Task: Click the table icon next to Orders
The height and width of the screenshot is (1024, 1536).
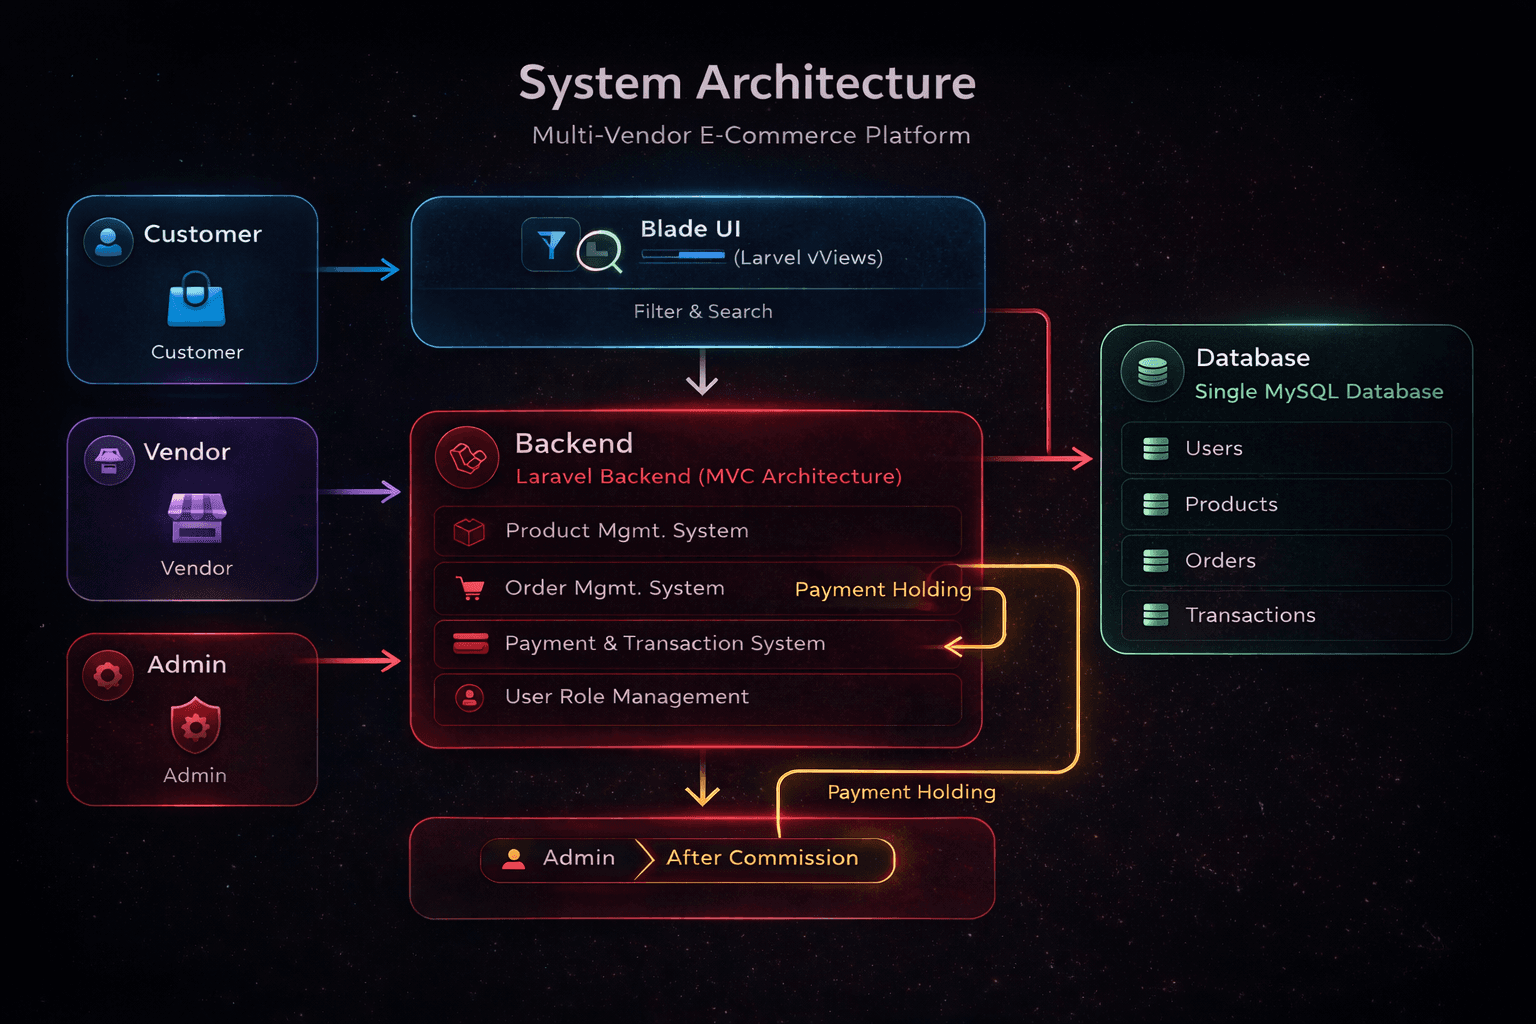Action: tap(1156, 561)
